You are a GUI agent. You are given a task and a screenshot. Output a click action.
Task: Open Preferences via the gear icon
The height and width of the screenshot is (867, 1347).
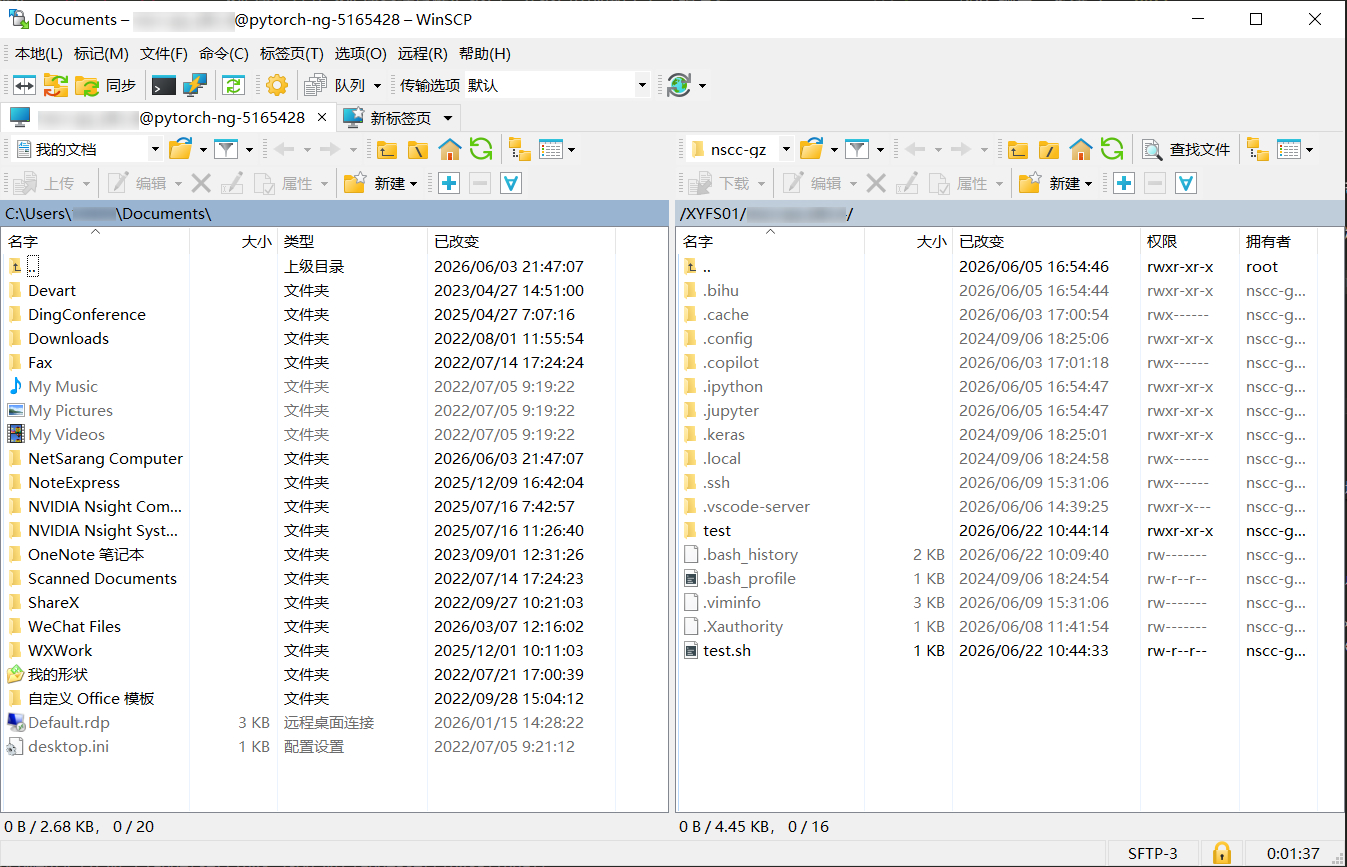click(277, 86)
